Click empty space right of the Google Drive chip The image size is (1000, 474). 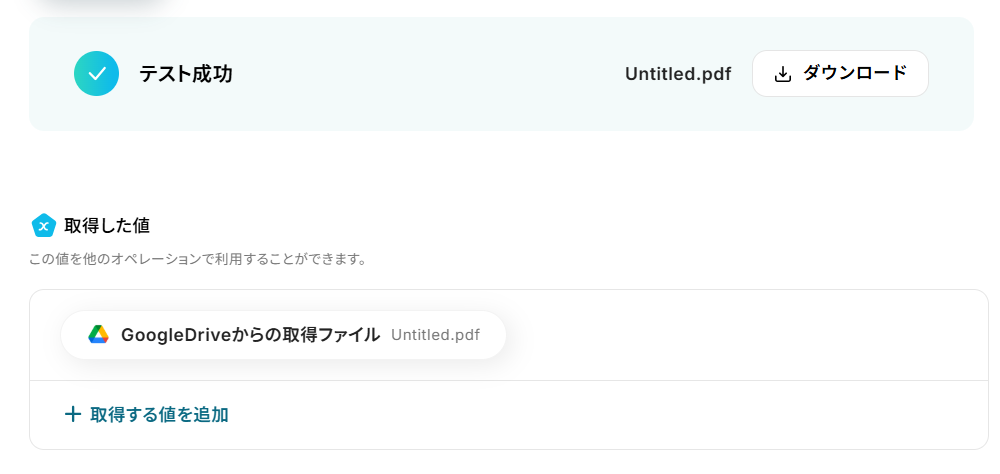[x=740, y=335]
